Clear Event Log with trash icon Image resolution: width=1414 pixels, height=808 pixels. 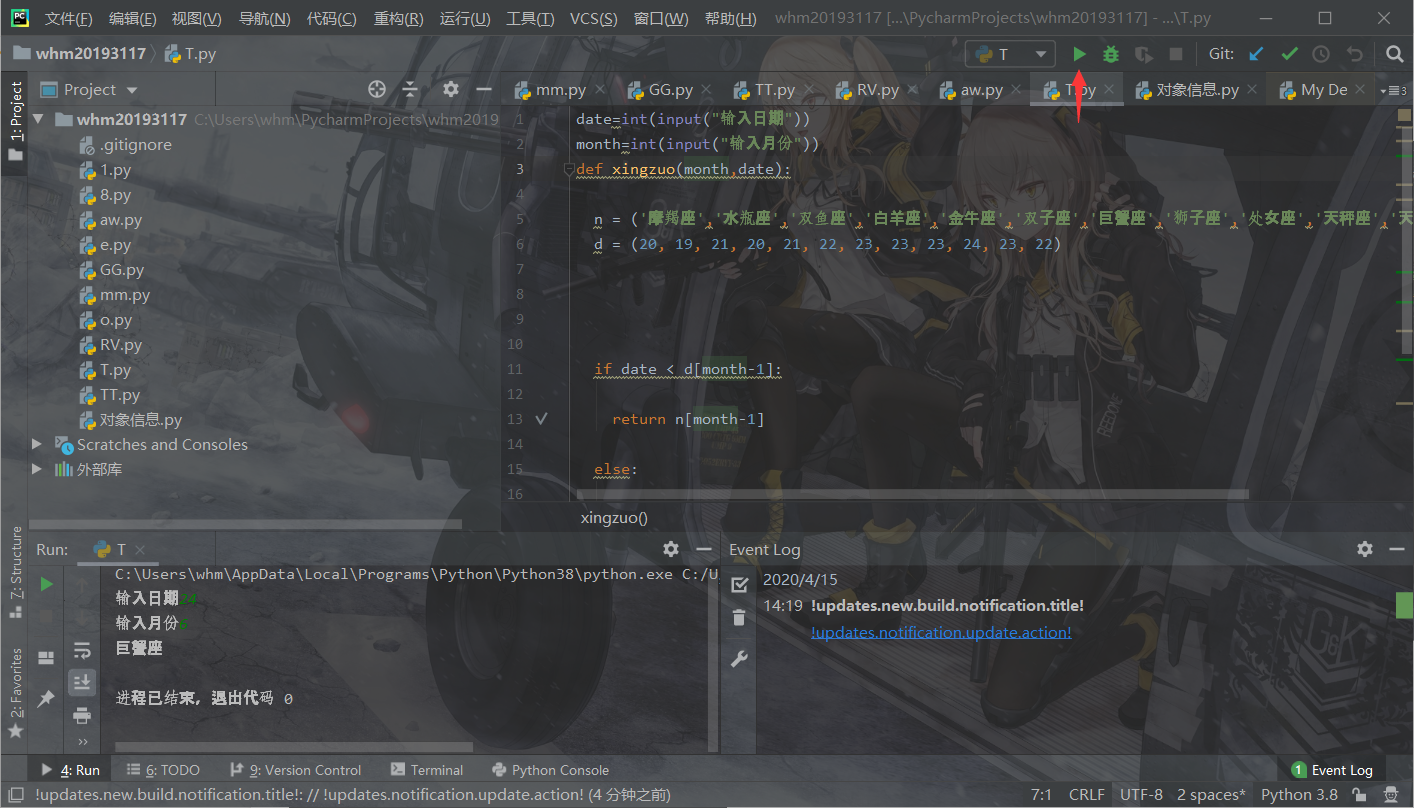(739, 617)
